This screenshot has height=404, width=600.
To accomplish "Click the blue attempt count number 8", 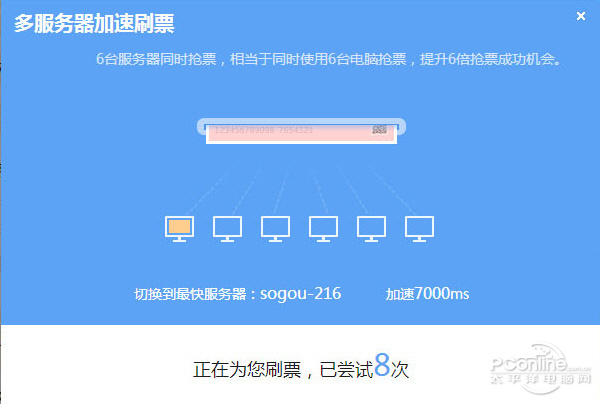I will point(382,365).
